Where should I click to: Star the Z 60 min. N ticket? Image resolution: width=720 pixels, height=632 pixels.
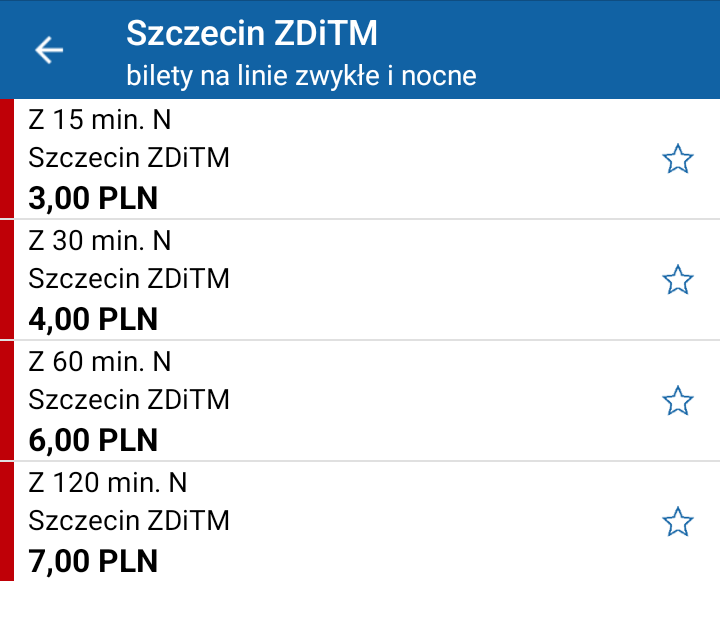pos(677,401)
